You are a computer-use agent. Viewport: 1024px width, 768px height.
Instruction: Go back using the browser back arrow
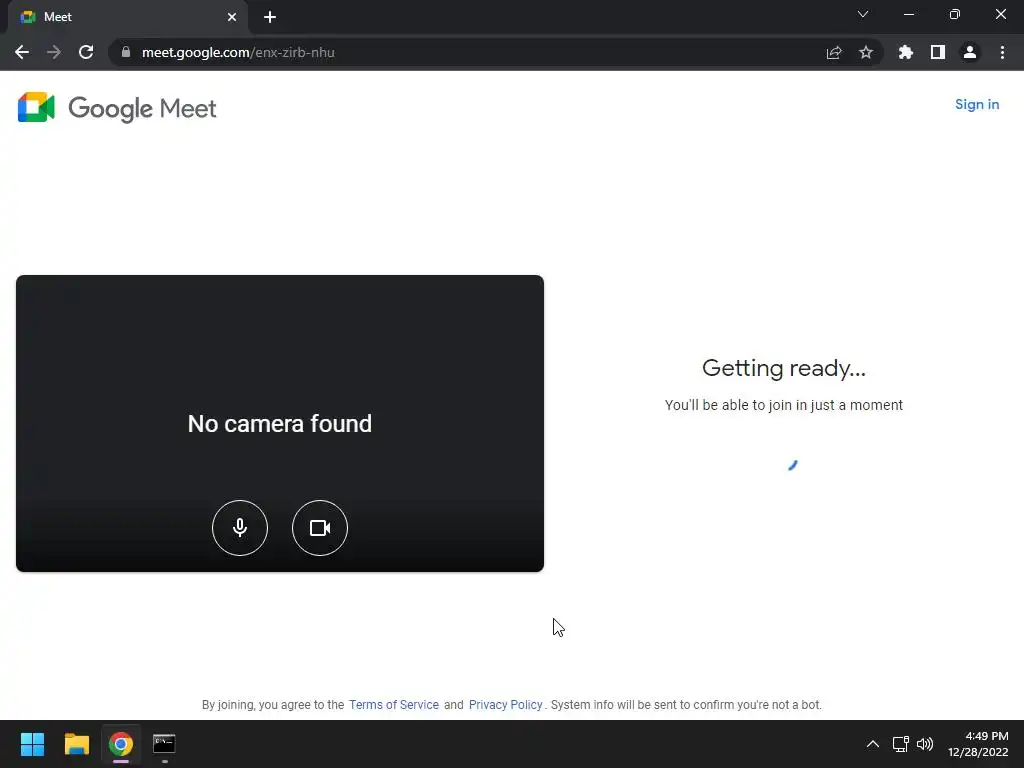(x=22, y=52)
